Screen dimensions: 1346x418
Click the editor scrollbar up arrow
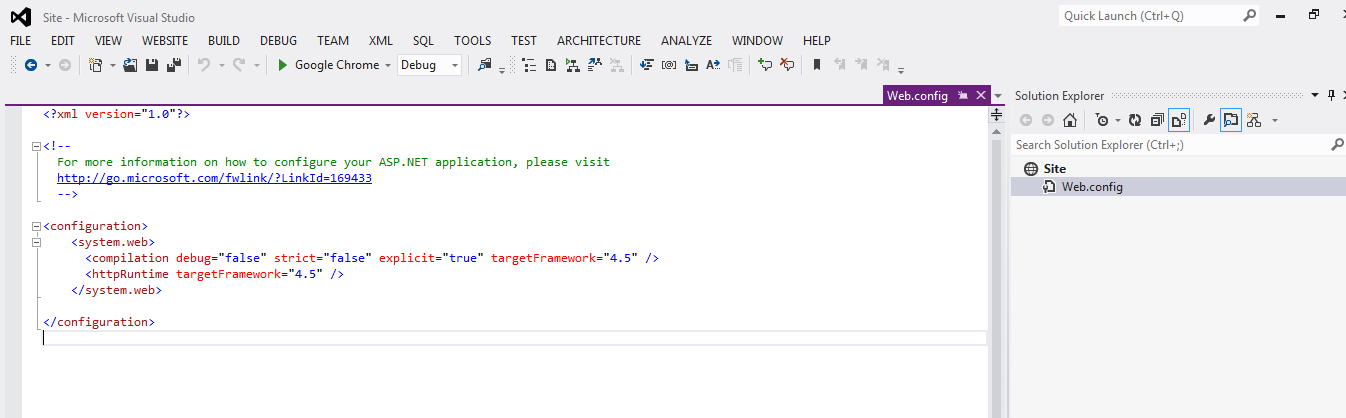coord(996,130)
